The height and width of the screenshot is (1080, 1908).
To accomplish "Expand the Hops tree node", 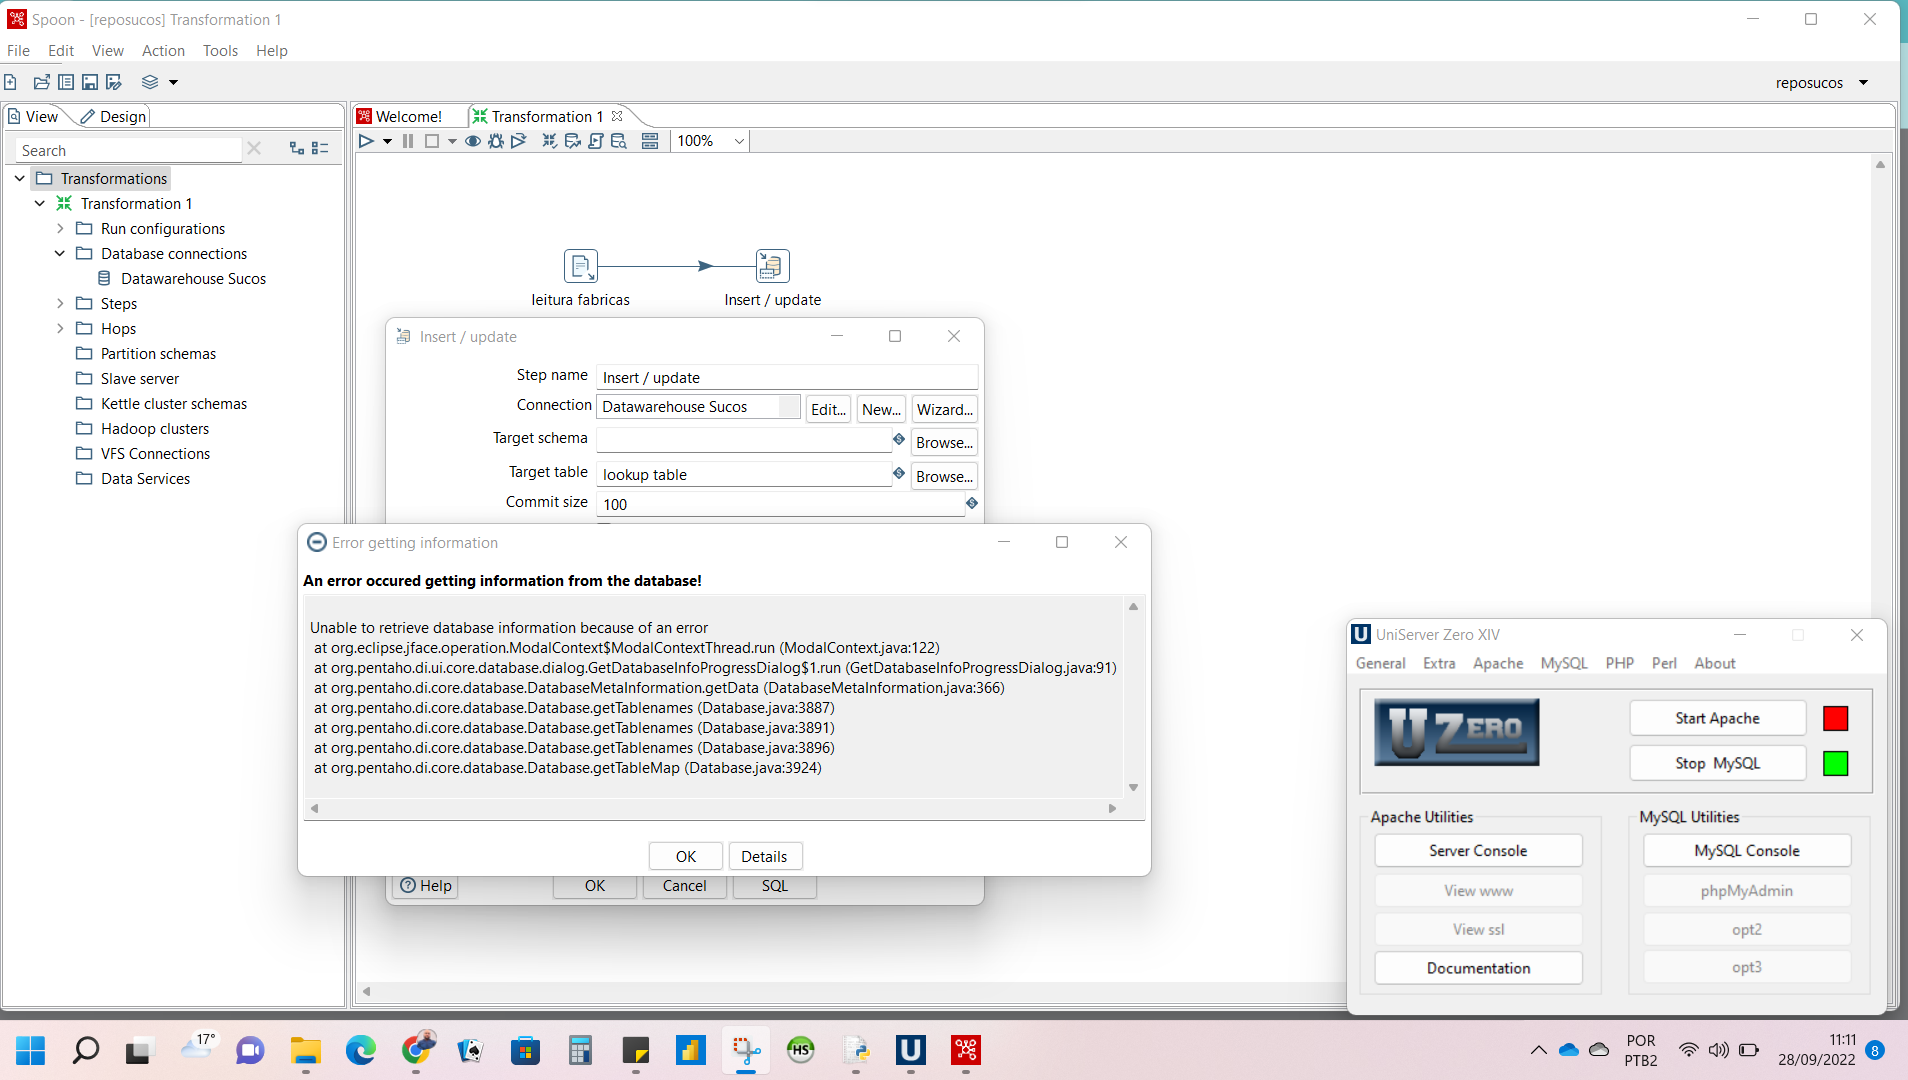I will point(60,328).
